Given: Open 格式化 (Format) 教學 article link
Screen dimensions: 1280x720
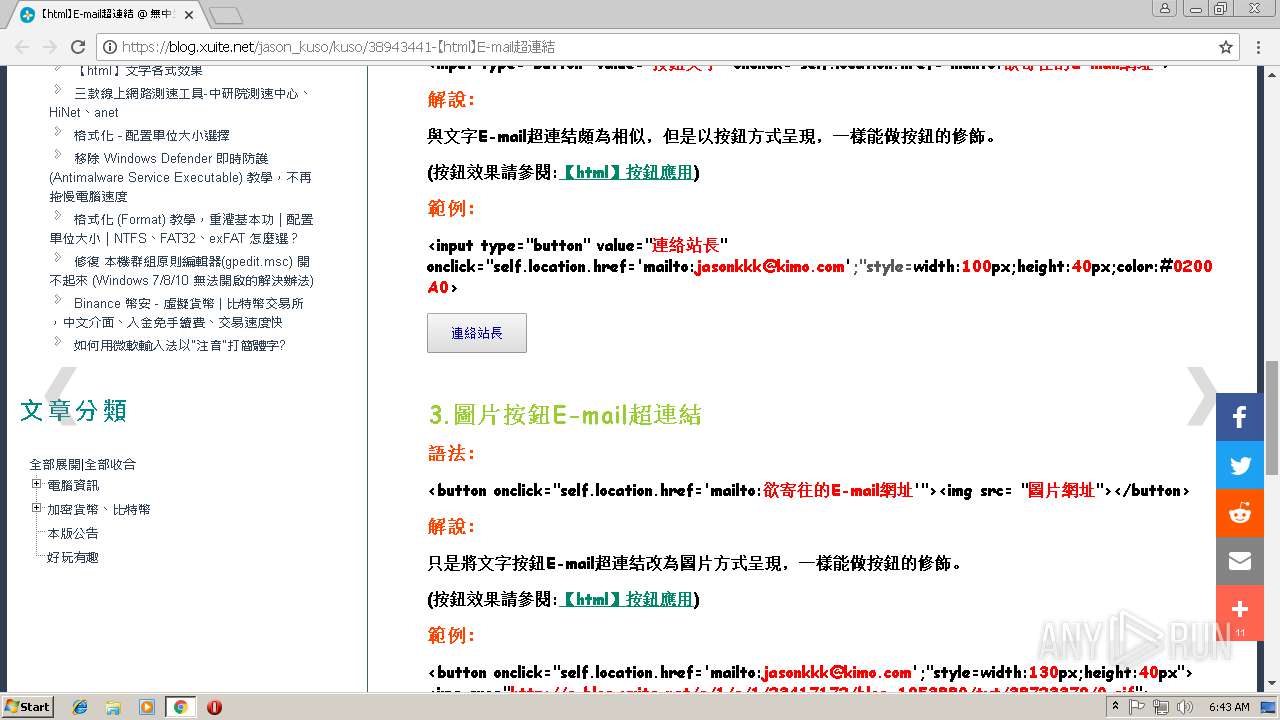Looking at the screenshot, I should [x=181, y=229].
